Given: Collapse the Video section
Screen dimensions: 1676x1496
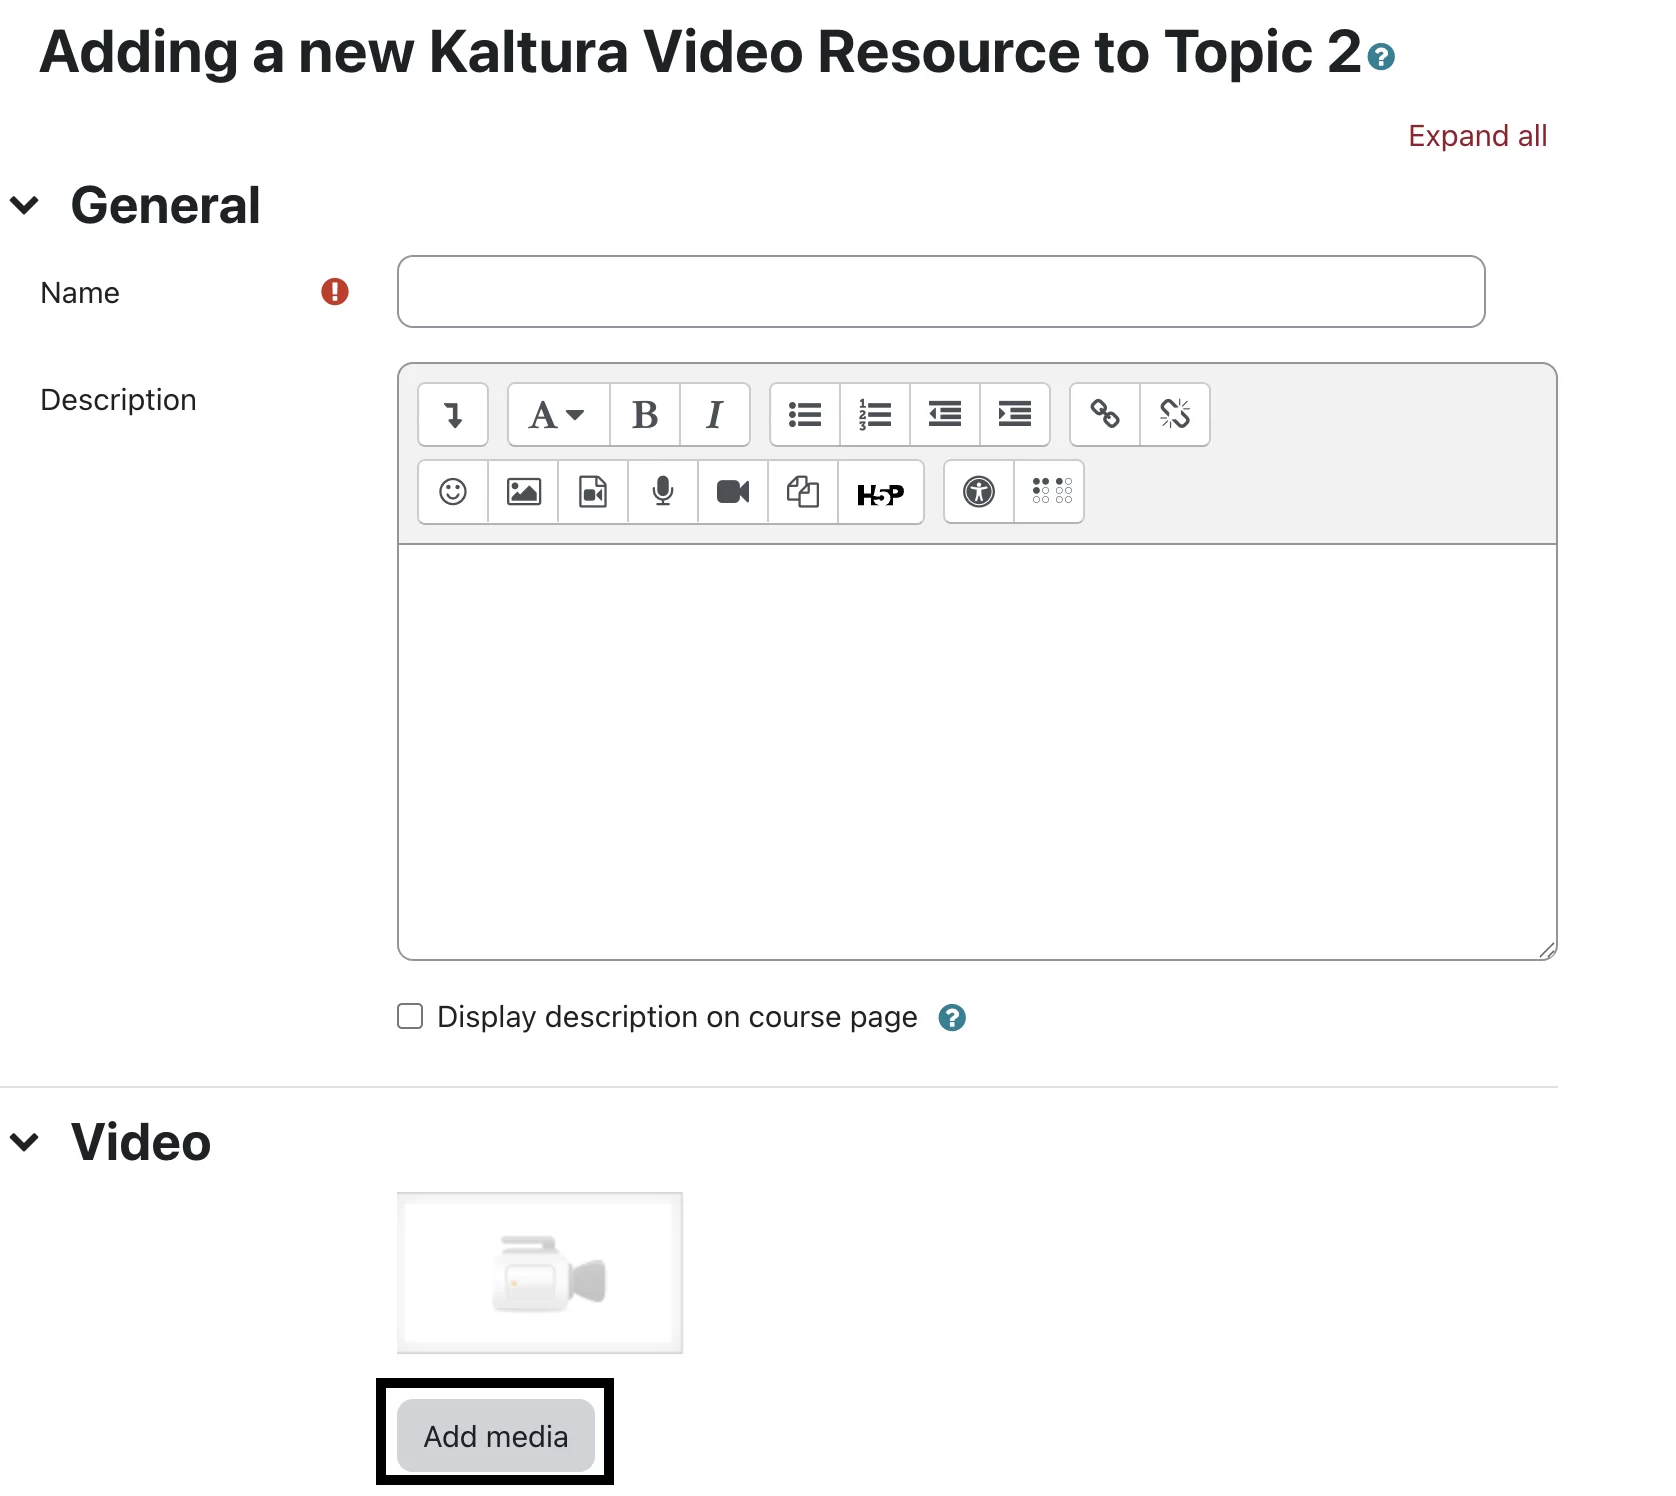Looking at the screenshot, I should point(25,1142).
